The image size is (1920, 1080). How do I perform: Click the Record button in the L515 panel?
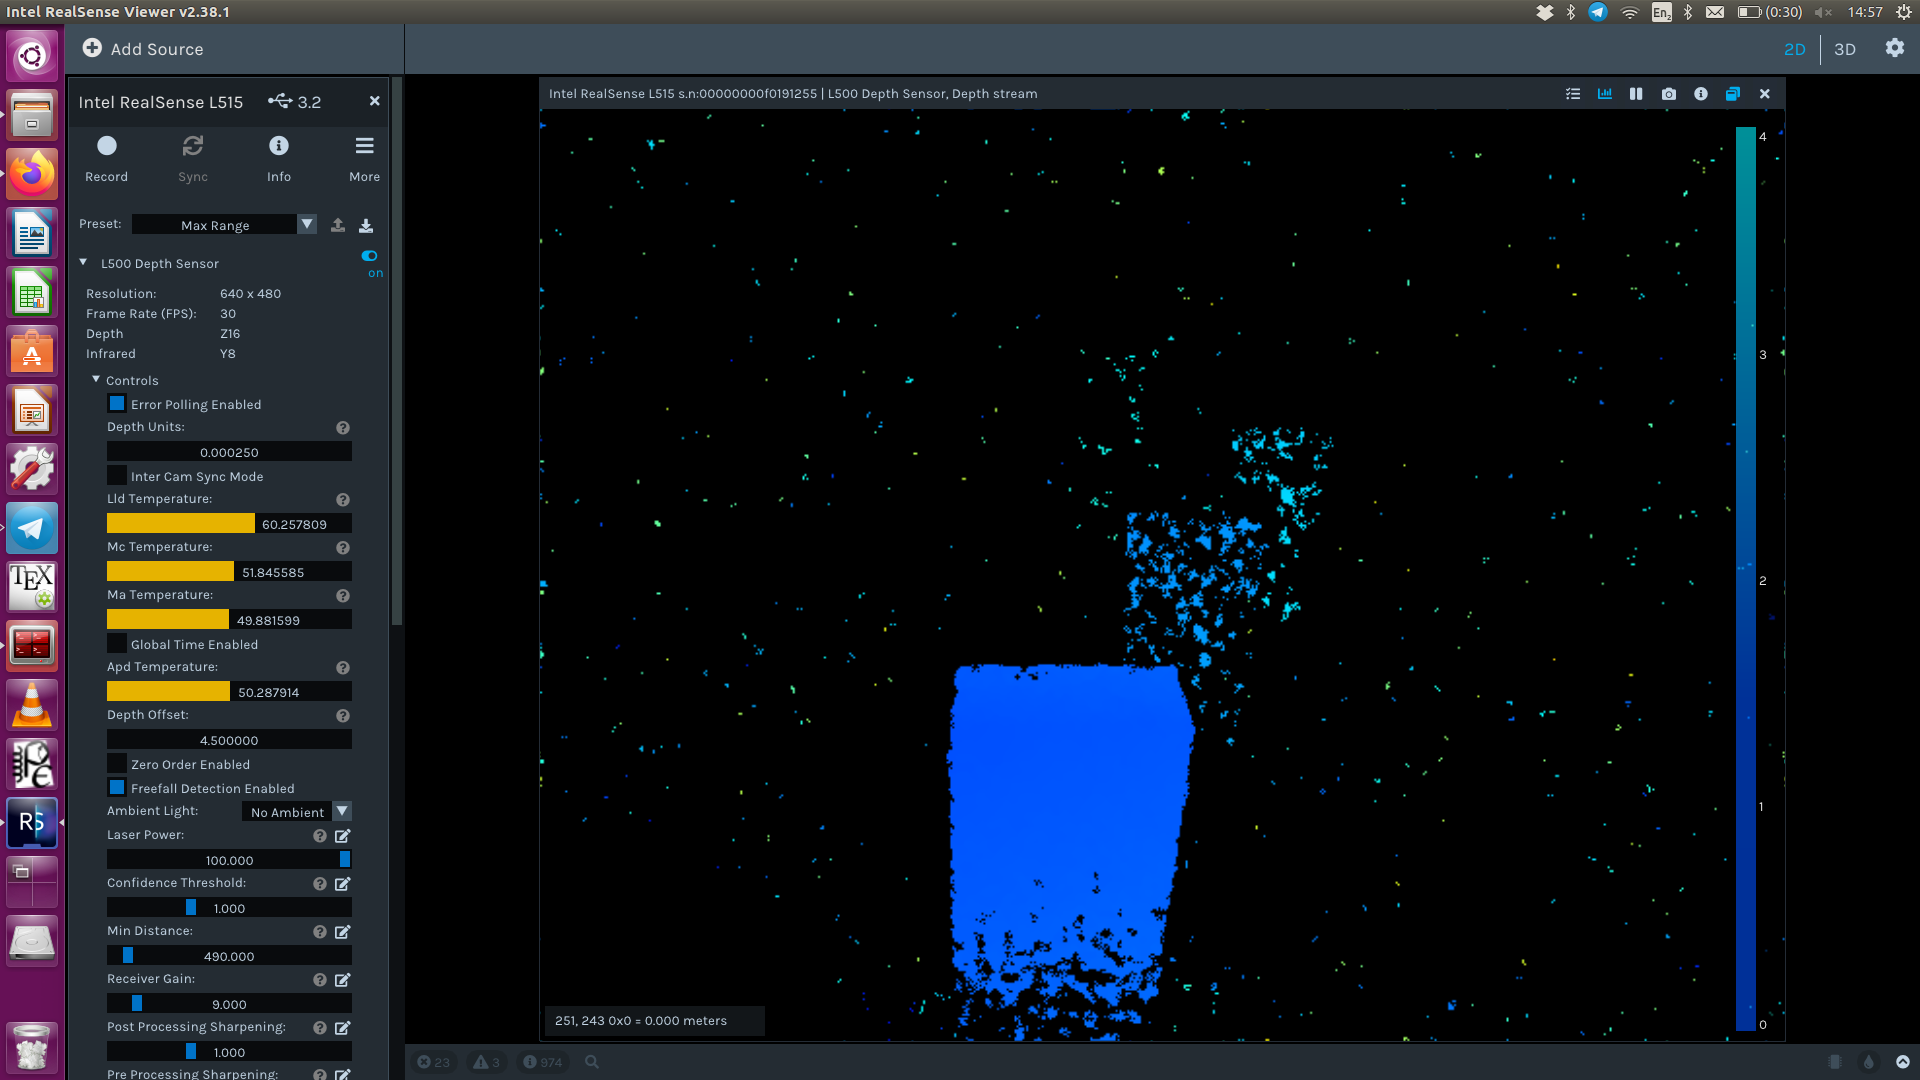point(106,157)
